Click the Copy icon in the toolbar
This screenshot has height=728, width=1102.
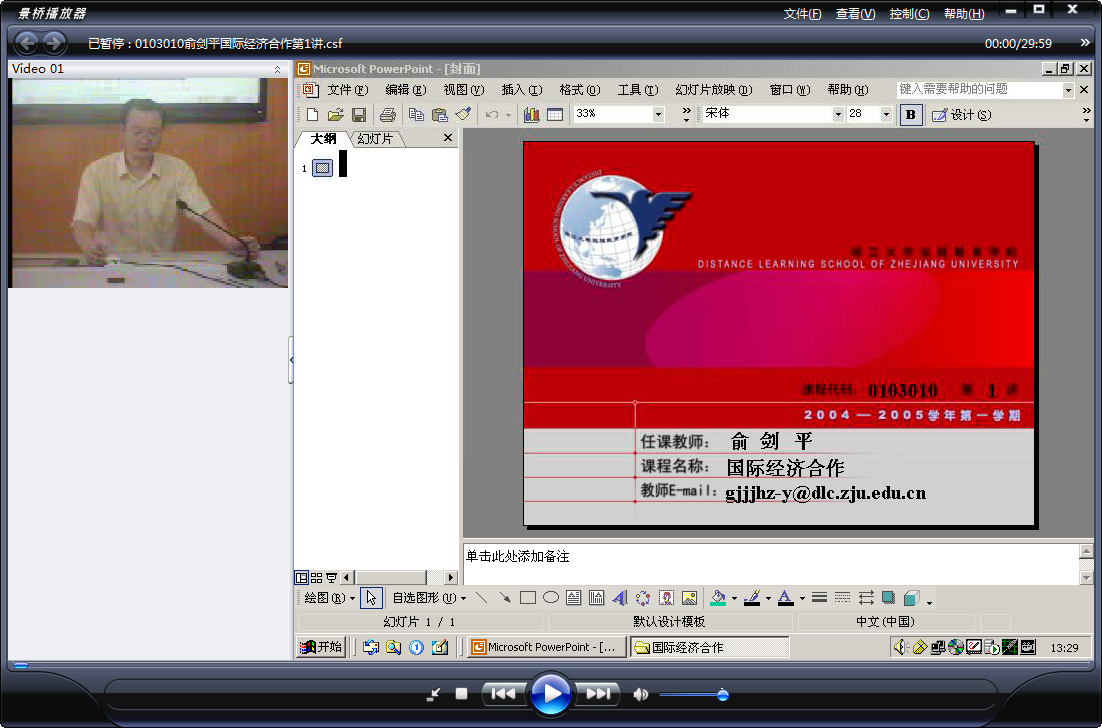tap(416, 114)
